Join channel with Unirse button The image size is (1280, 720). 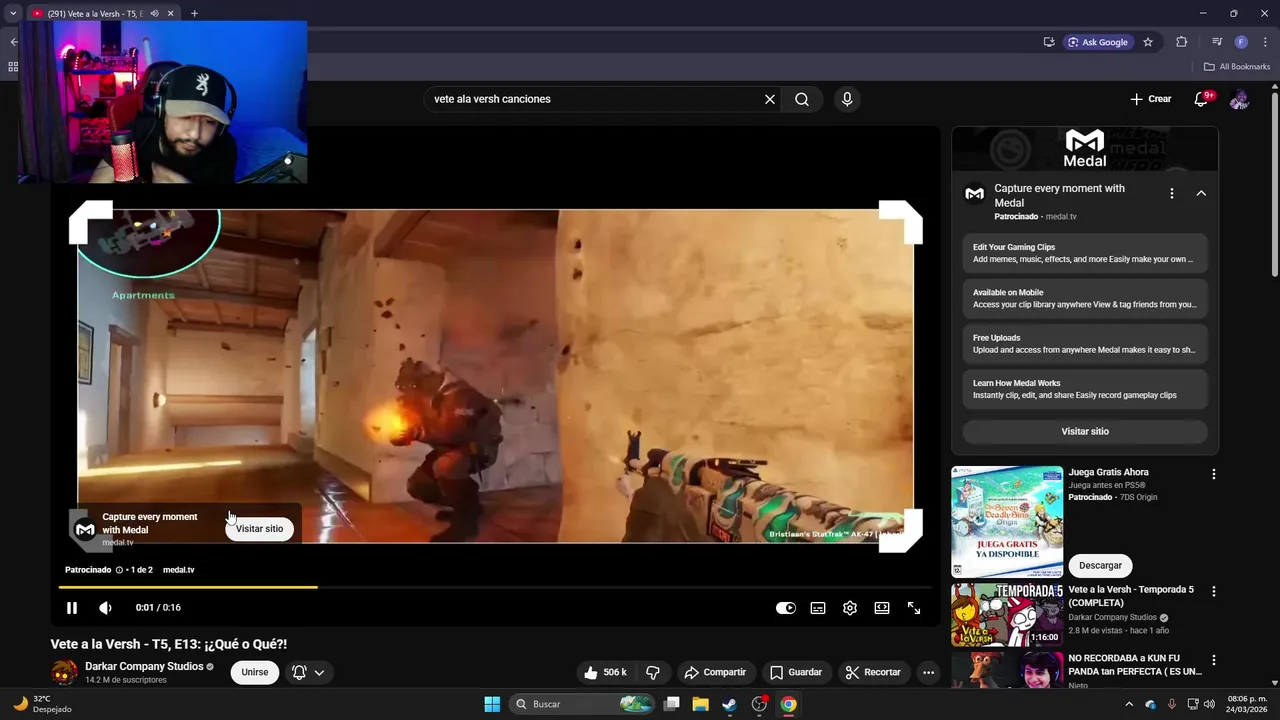pyautogui.click(x=255, y=672)
